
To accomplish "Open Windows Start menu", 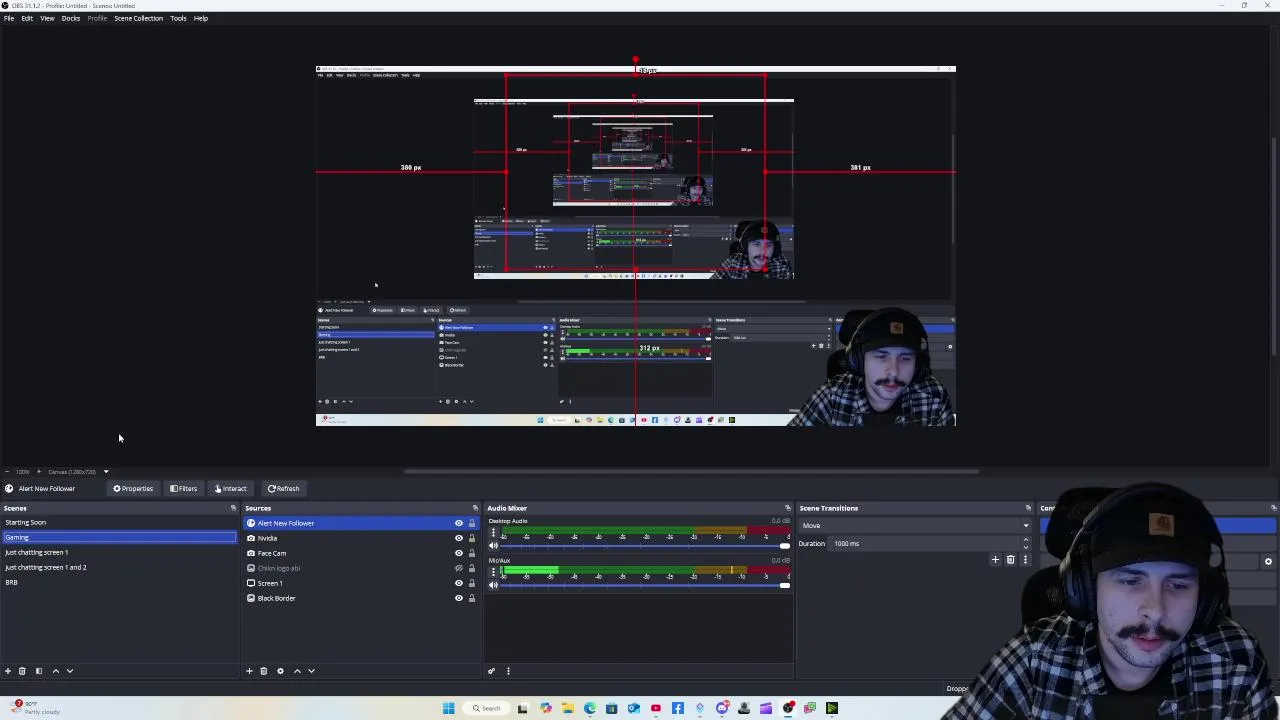I will click(449, 708).
